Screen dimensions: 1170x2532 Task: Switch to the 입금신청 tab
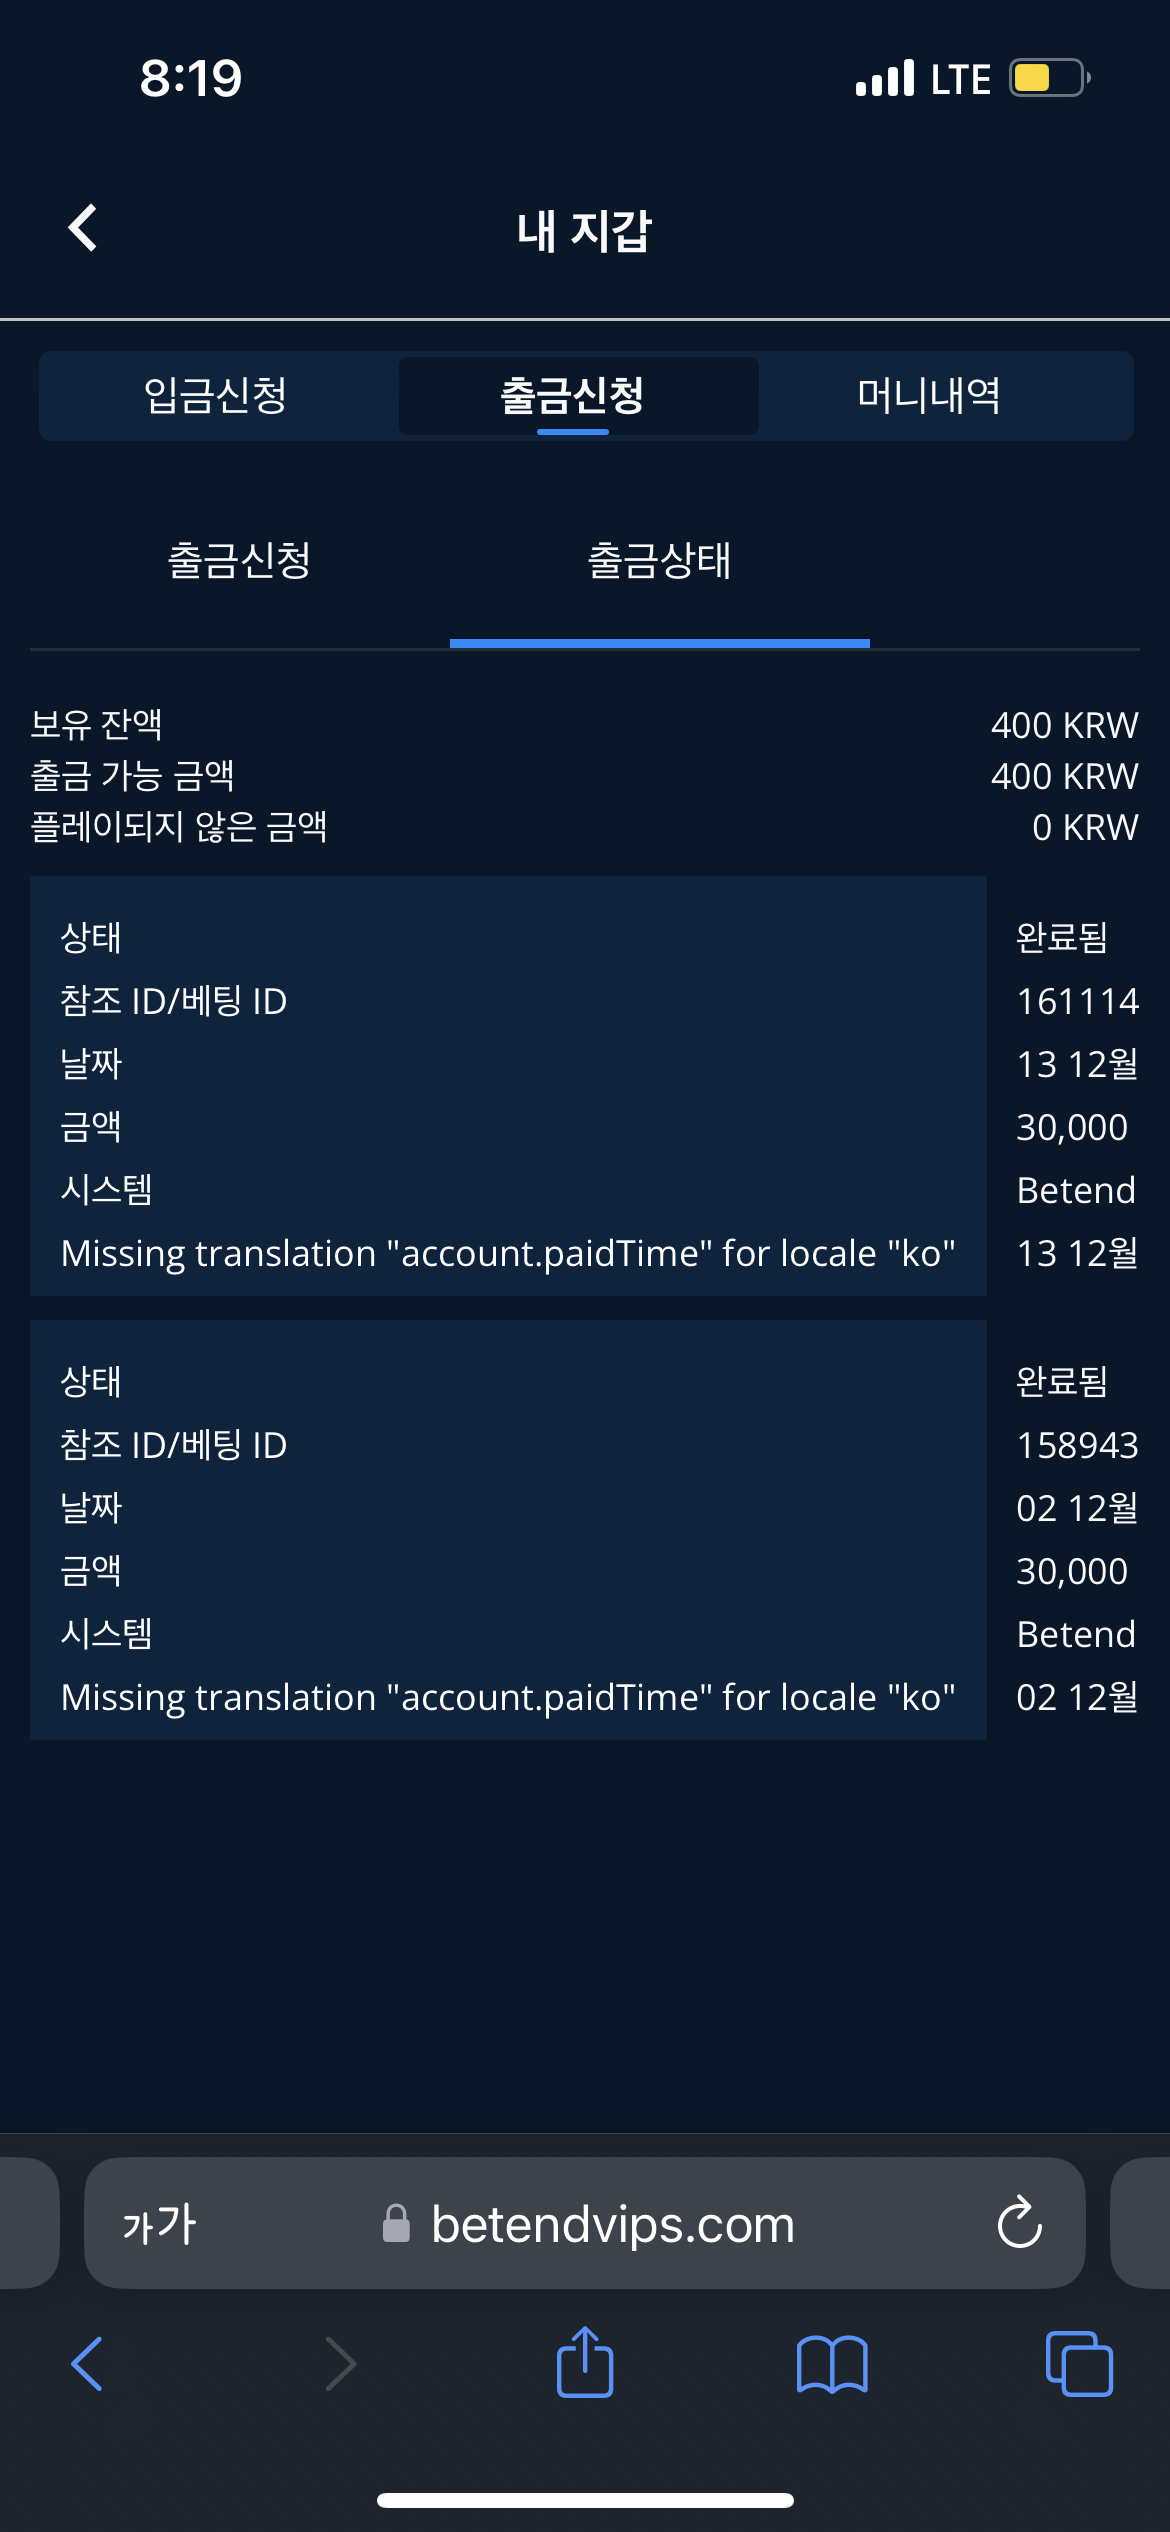[216, 395]
